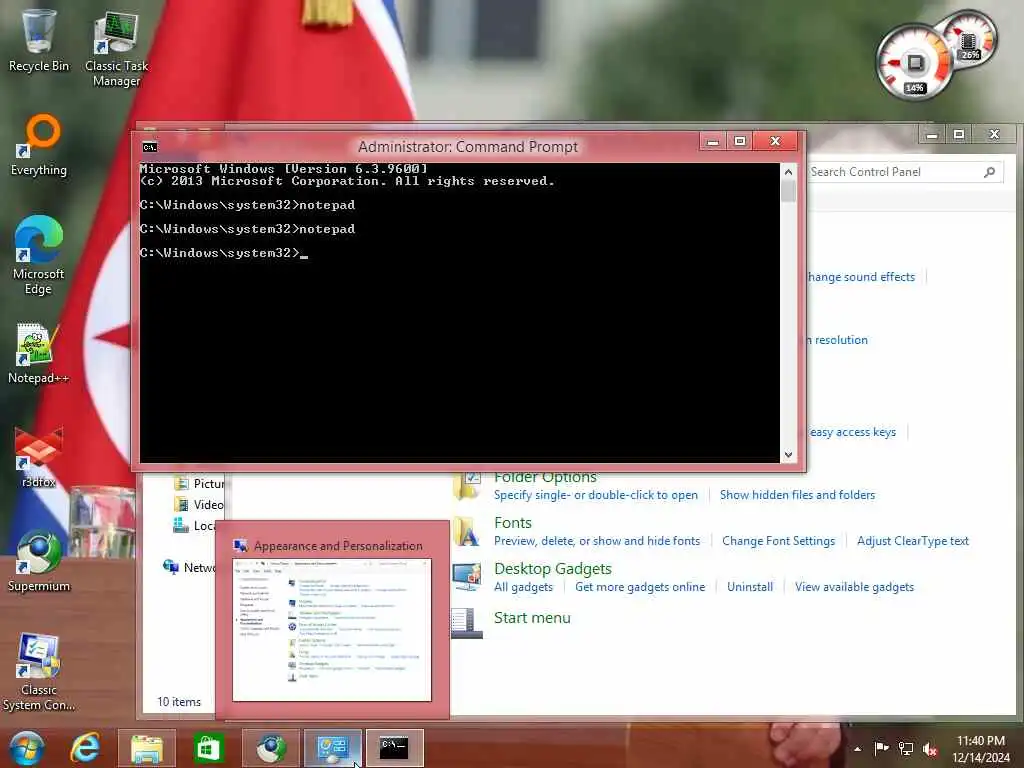Open the Fonts heading link
This screenshot has height=768, width=1024.
point(513,523)
